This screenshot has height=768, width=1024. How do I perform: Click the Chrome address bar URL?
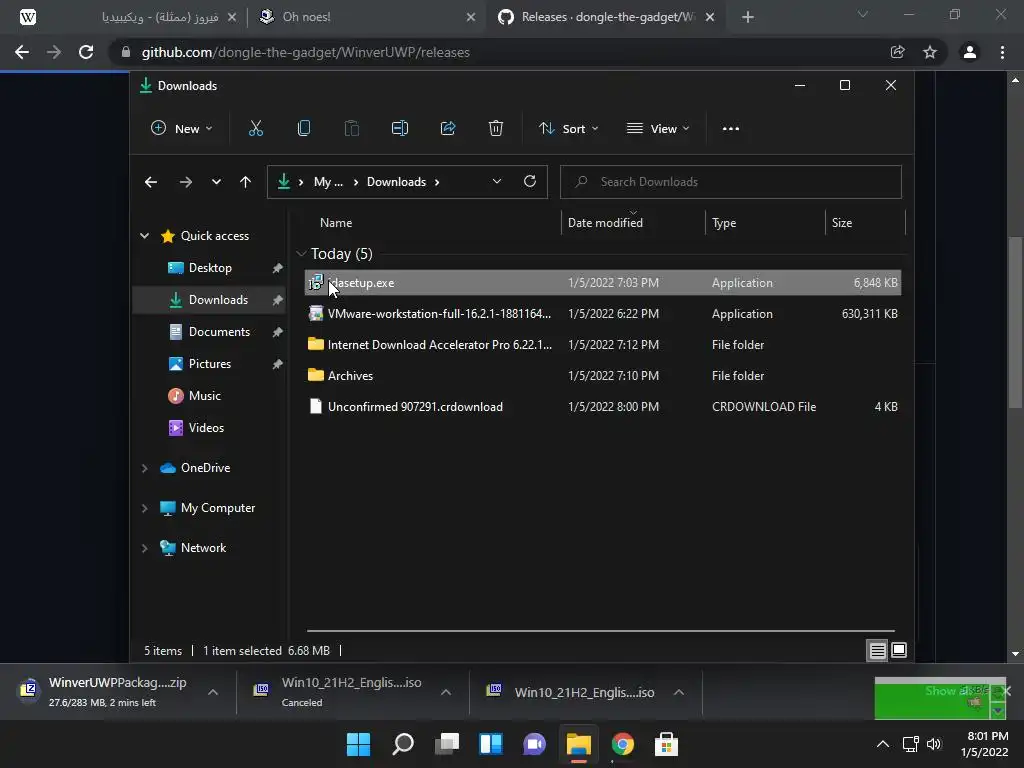tap(306, 52)
